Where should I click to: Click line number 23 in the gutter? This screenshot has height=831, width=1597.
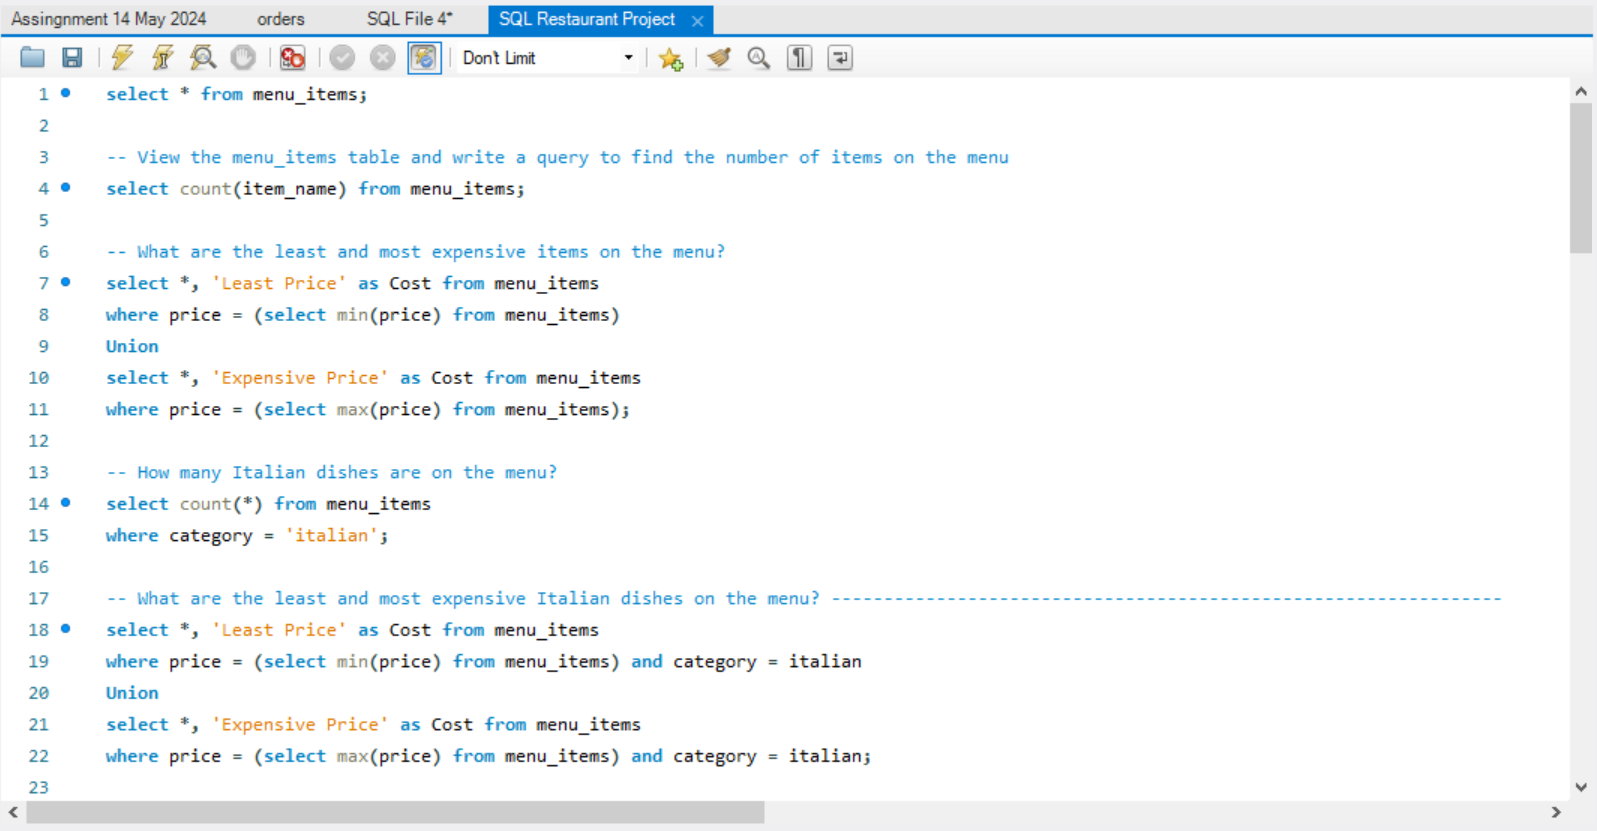pos(38,787)
